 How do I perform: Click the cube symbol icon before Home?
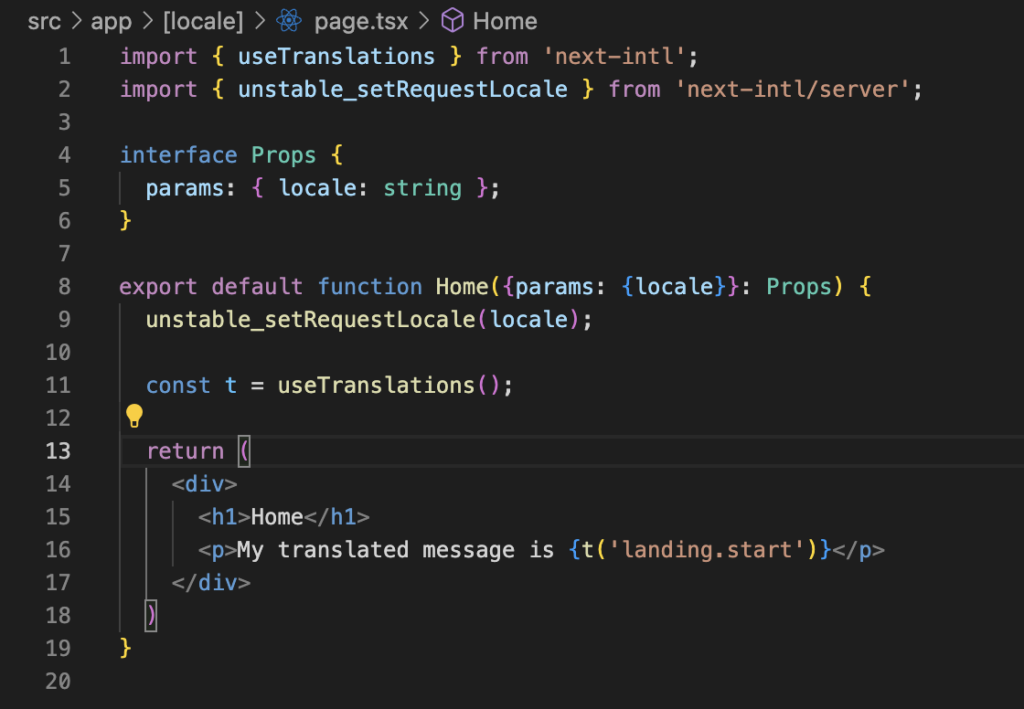click(453, 21)
